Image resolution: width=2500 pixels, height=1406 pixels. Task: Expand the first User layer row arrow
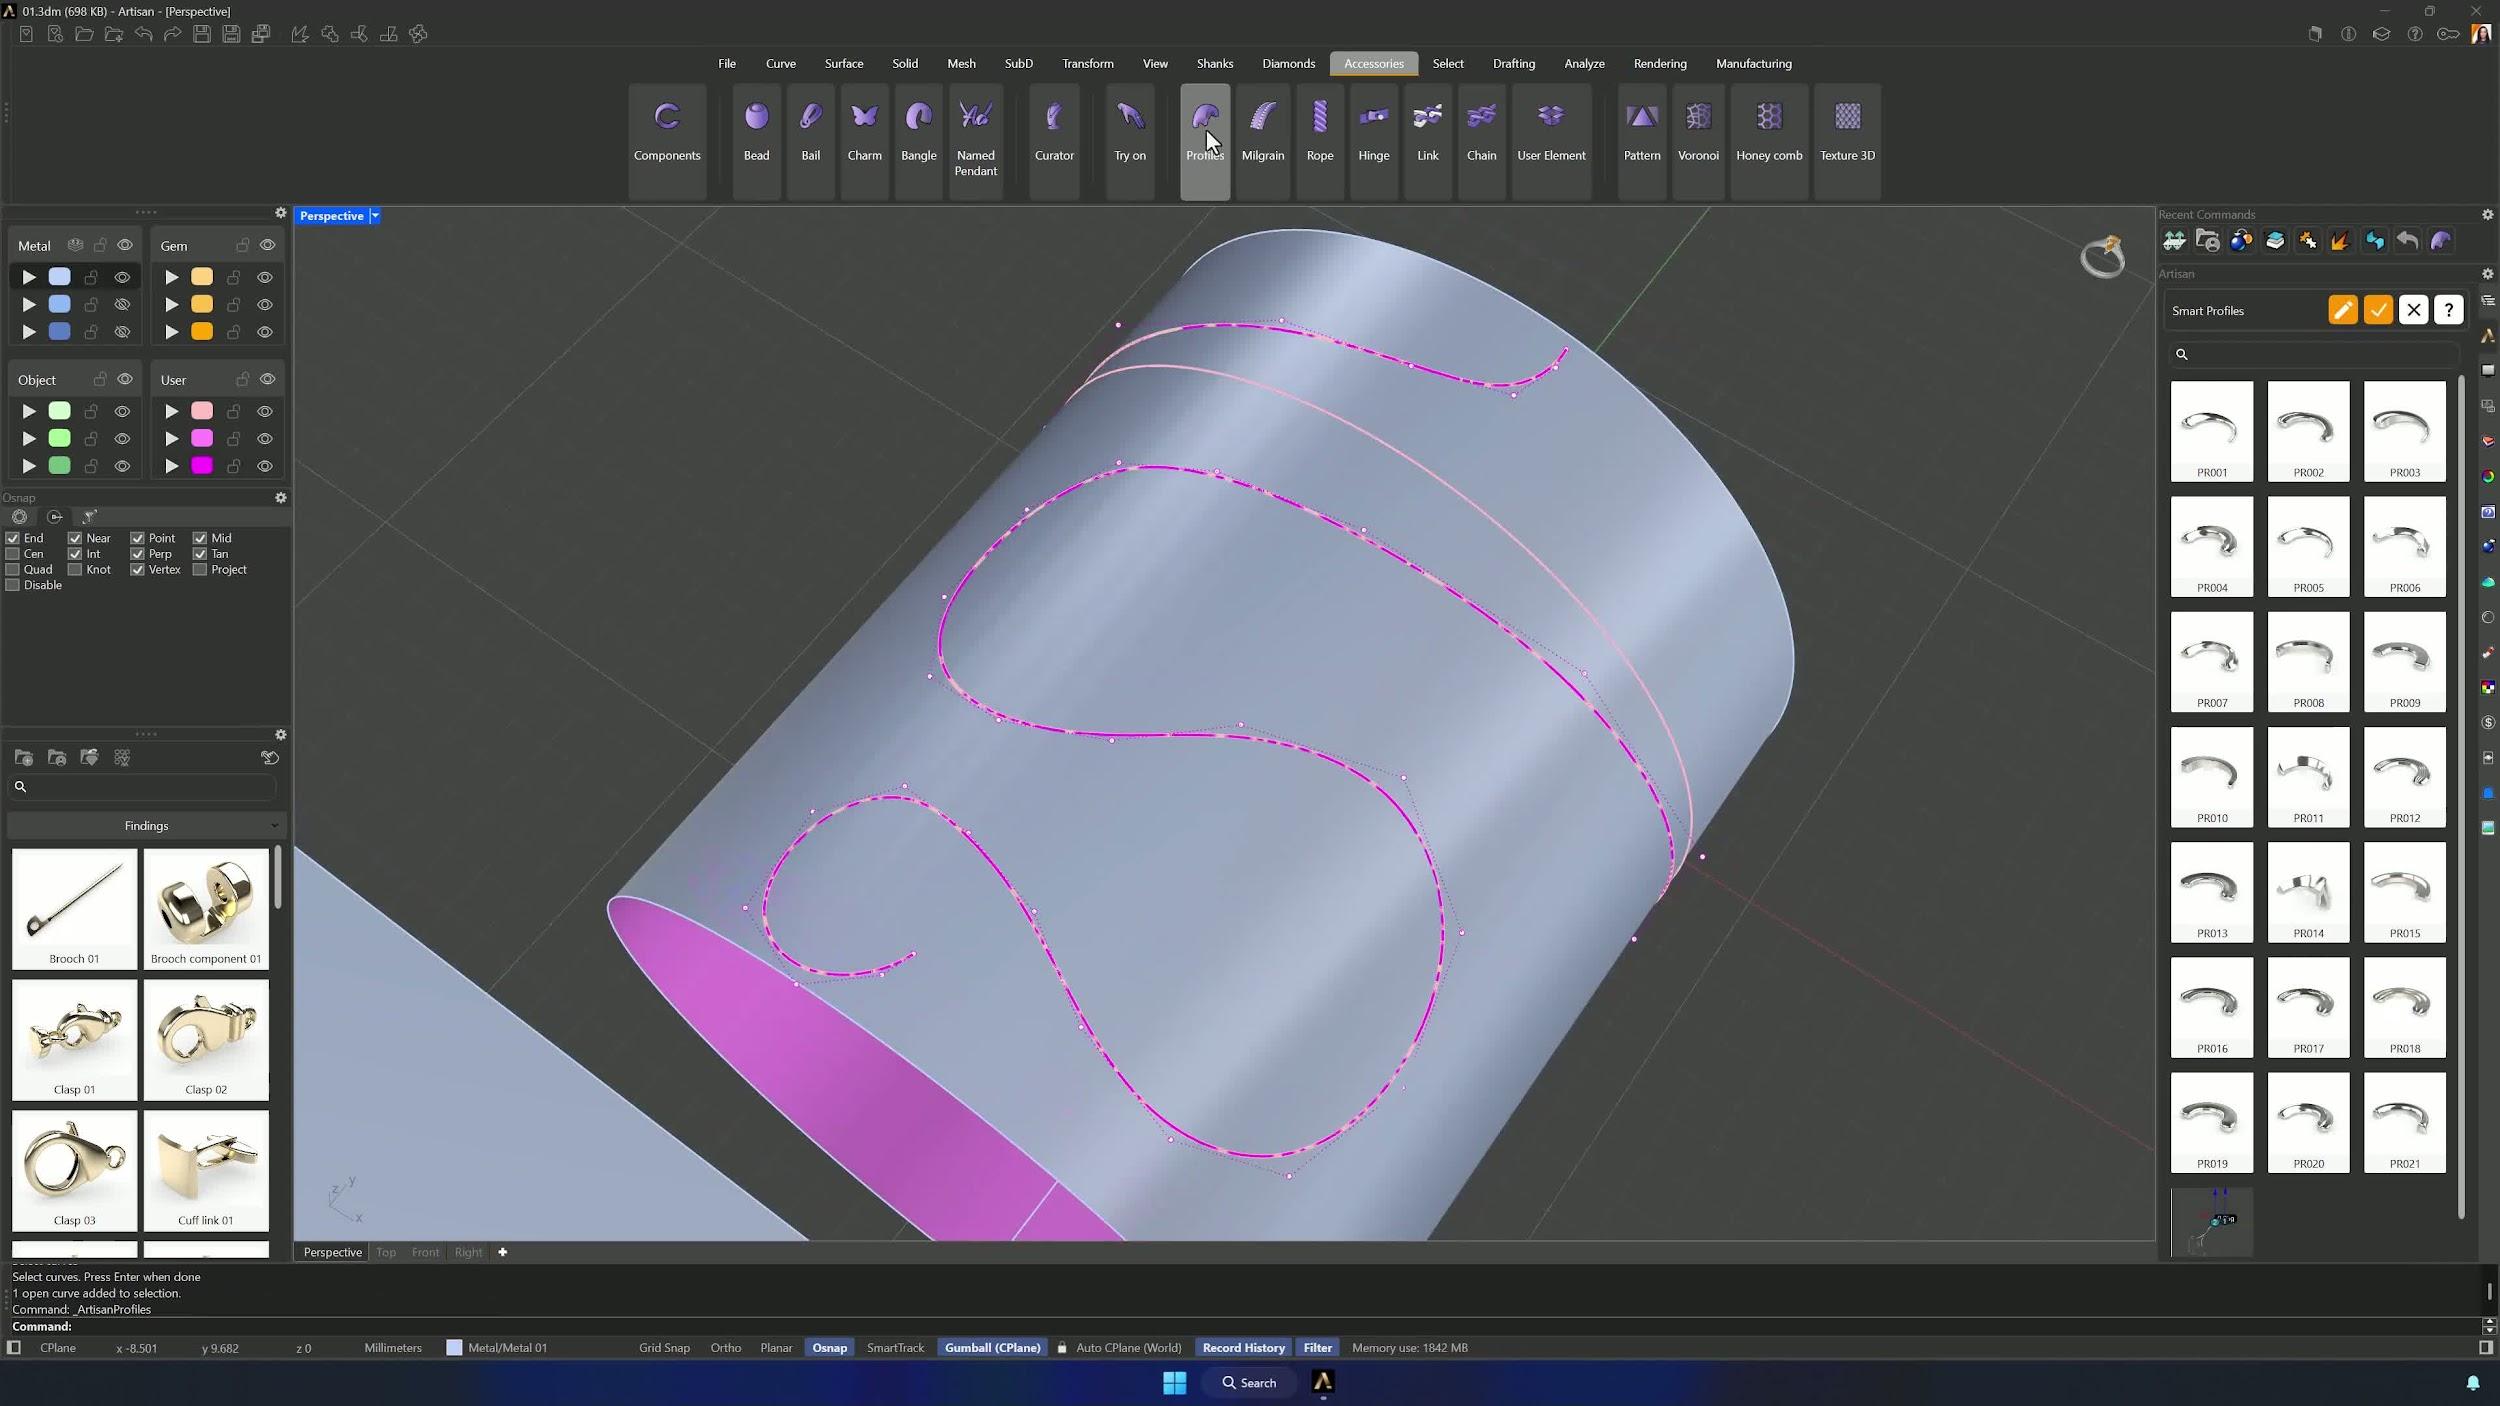coord(172,411)
